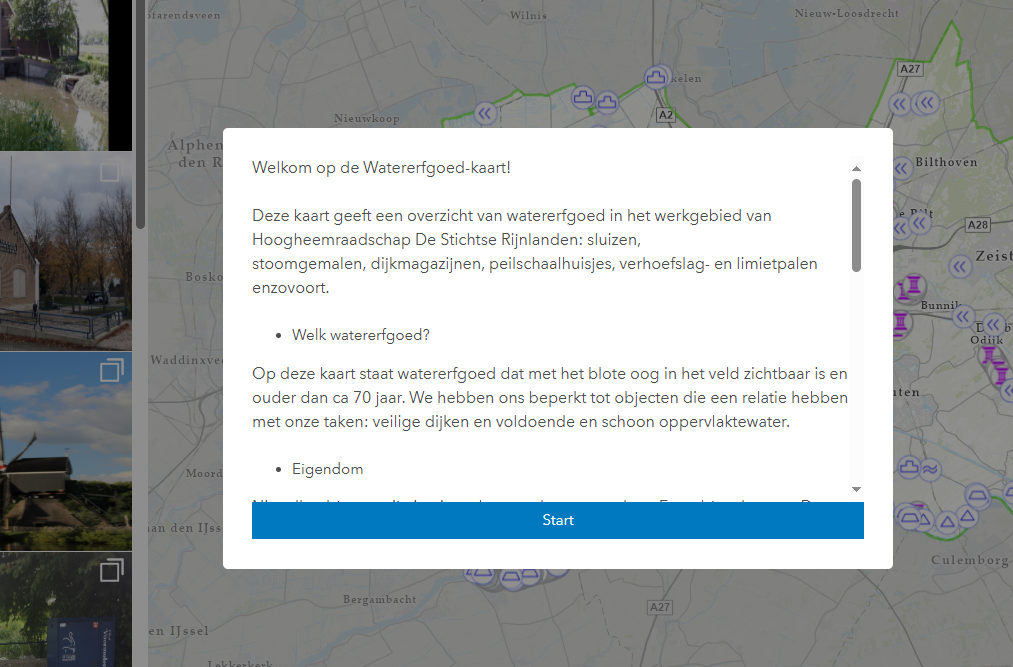Click 'Eigendom' bullet text
Image resolution: width=1013 pixels, height=667 pixels.
coord(328,469)
